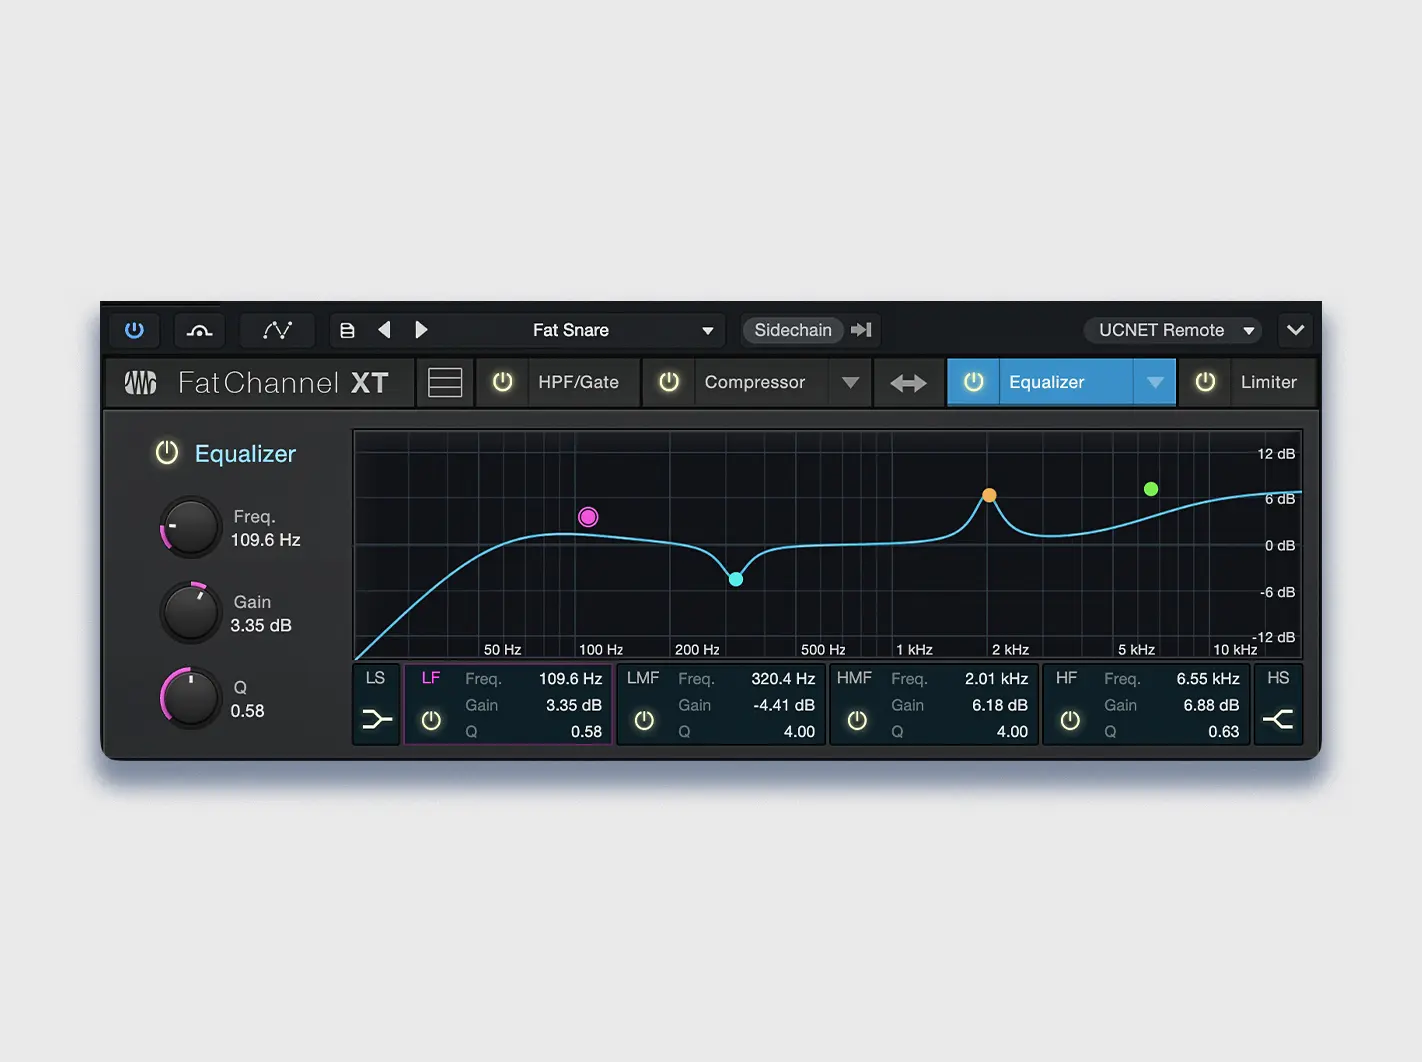Toggle the Compressor power button
The height and width of the screenshot is (1062, 1422).
click(668, 382)
